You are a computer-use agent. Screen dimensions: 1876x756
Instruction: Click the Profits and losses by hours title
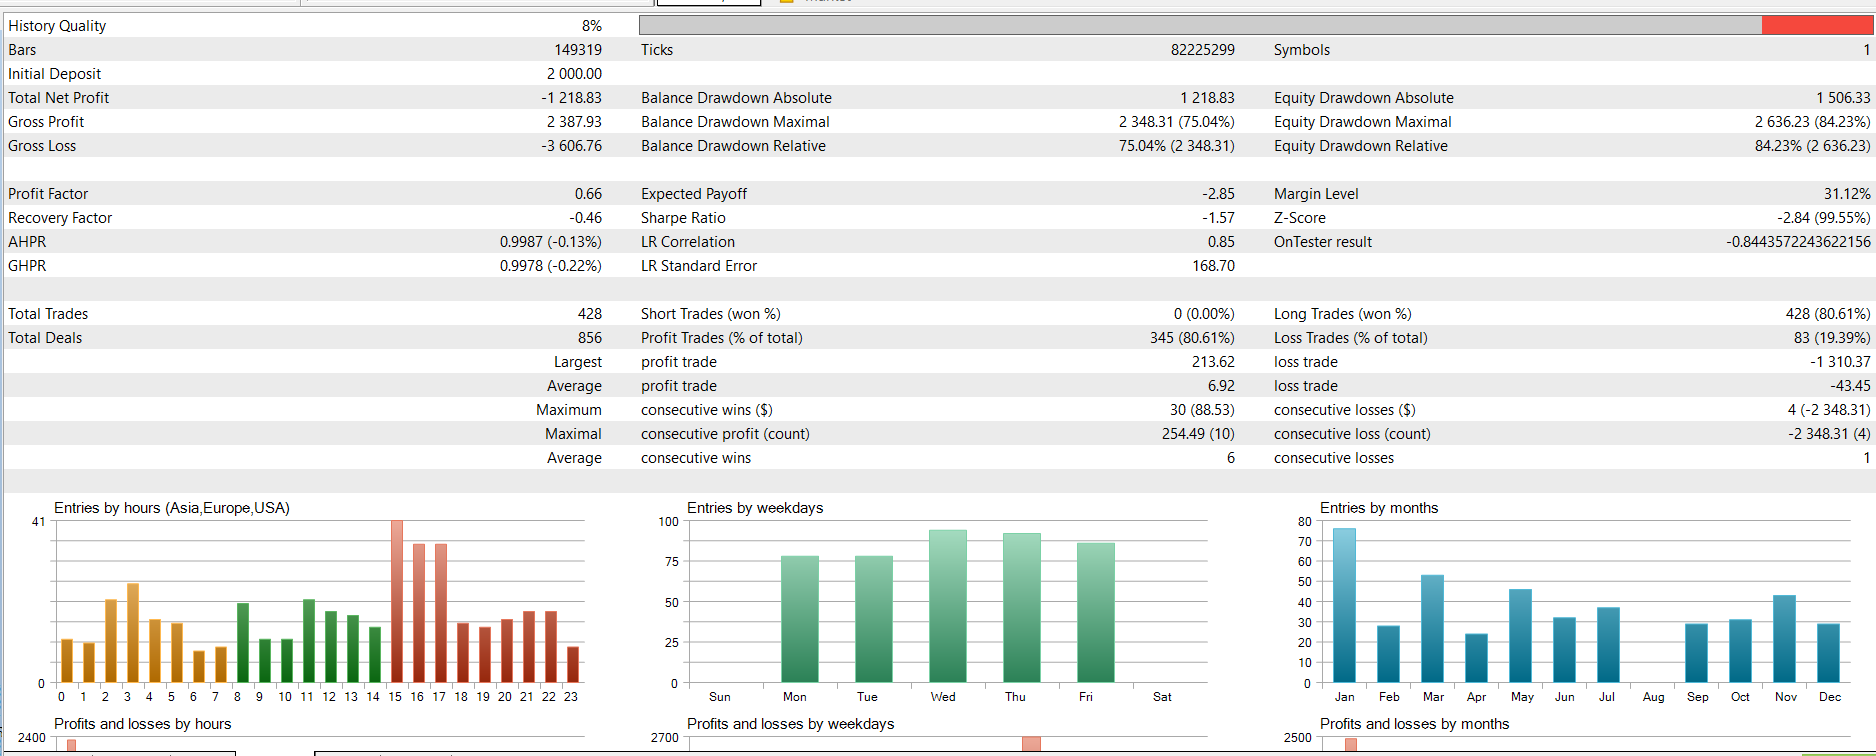tap(142, 724)
